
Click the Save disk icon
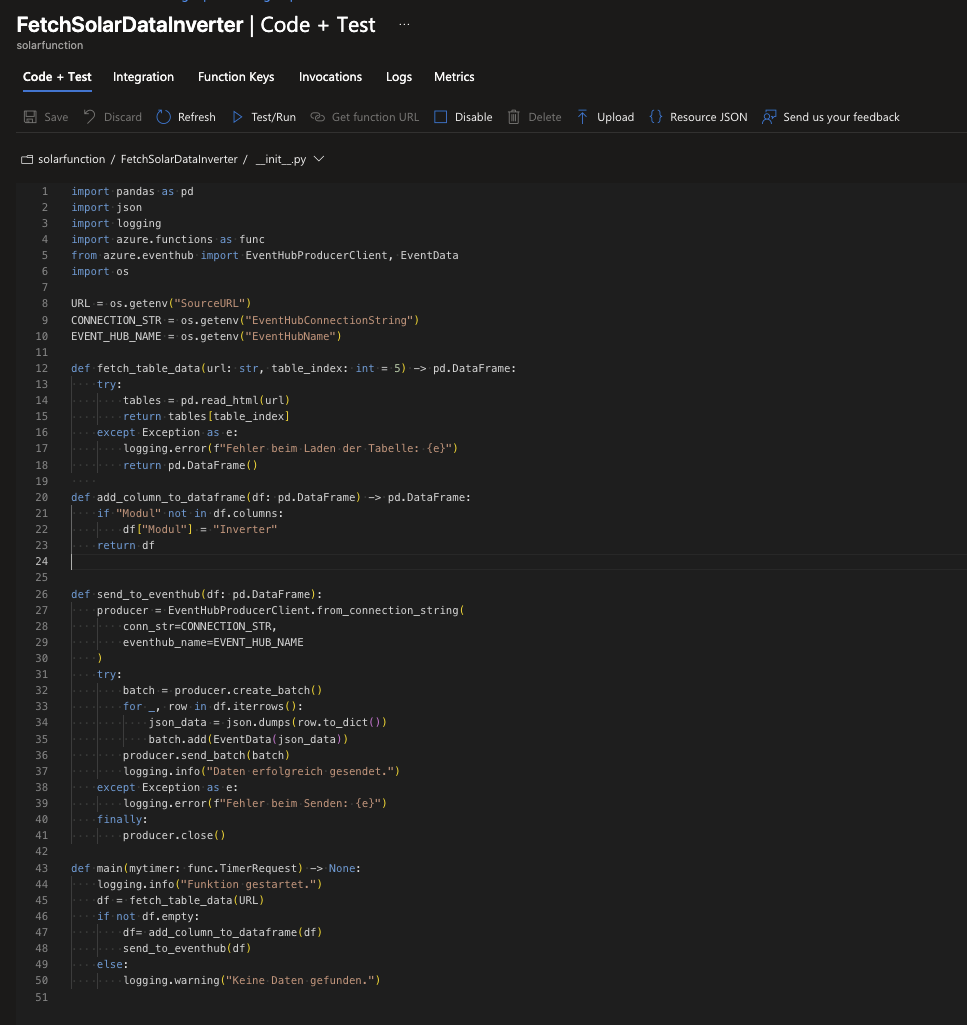(30, 117)
